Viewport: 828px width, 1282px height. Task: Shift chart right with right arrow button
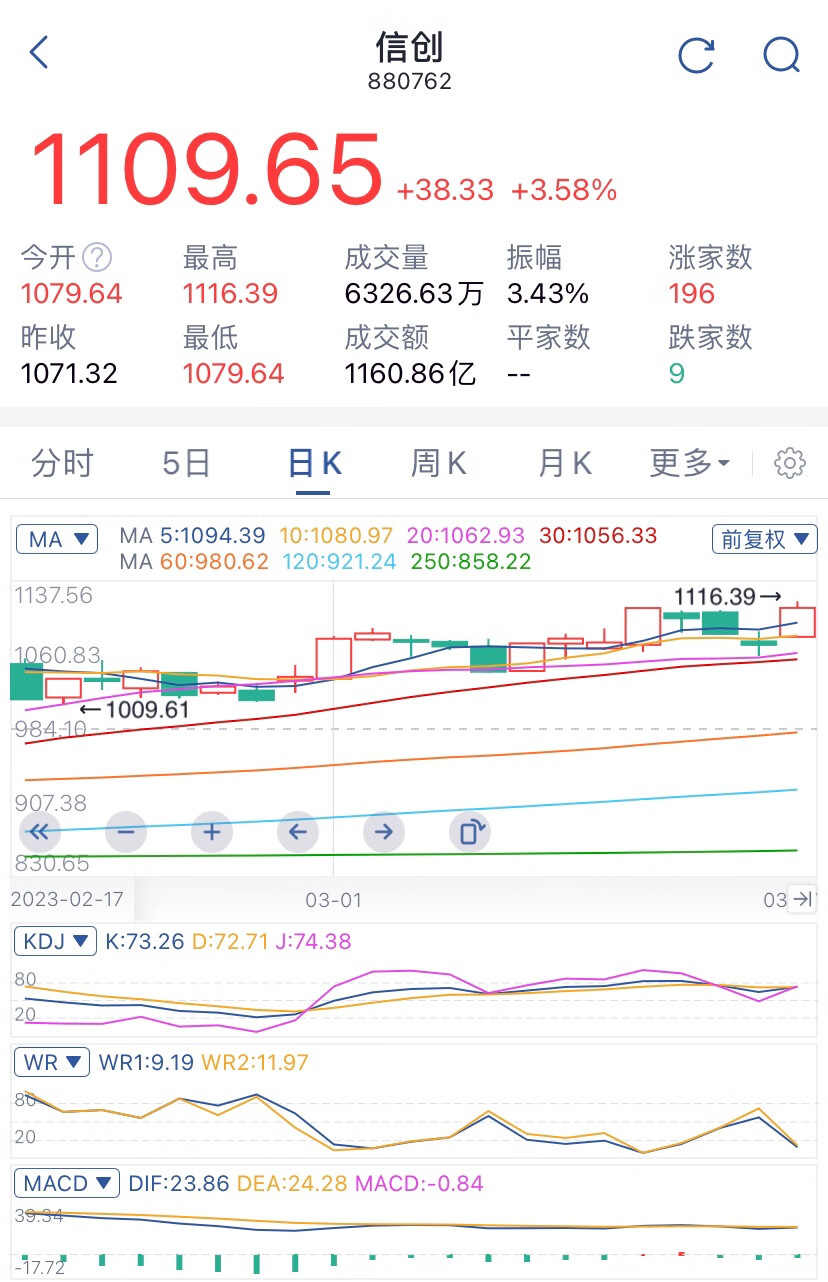pos(383,831)
